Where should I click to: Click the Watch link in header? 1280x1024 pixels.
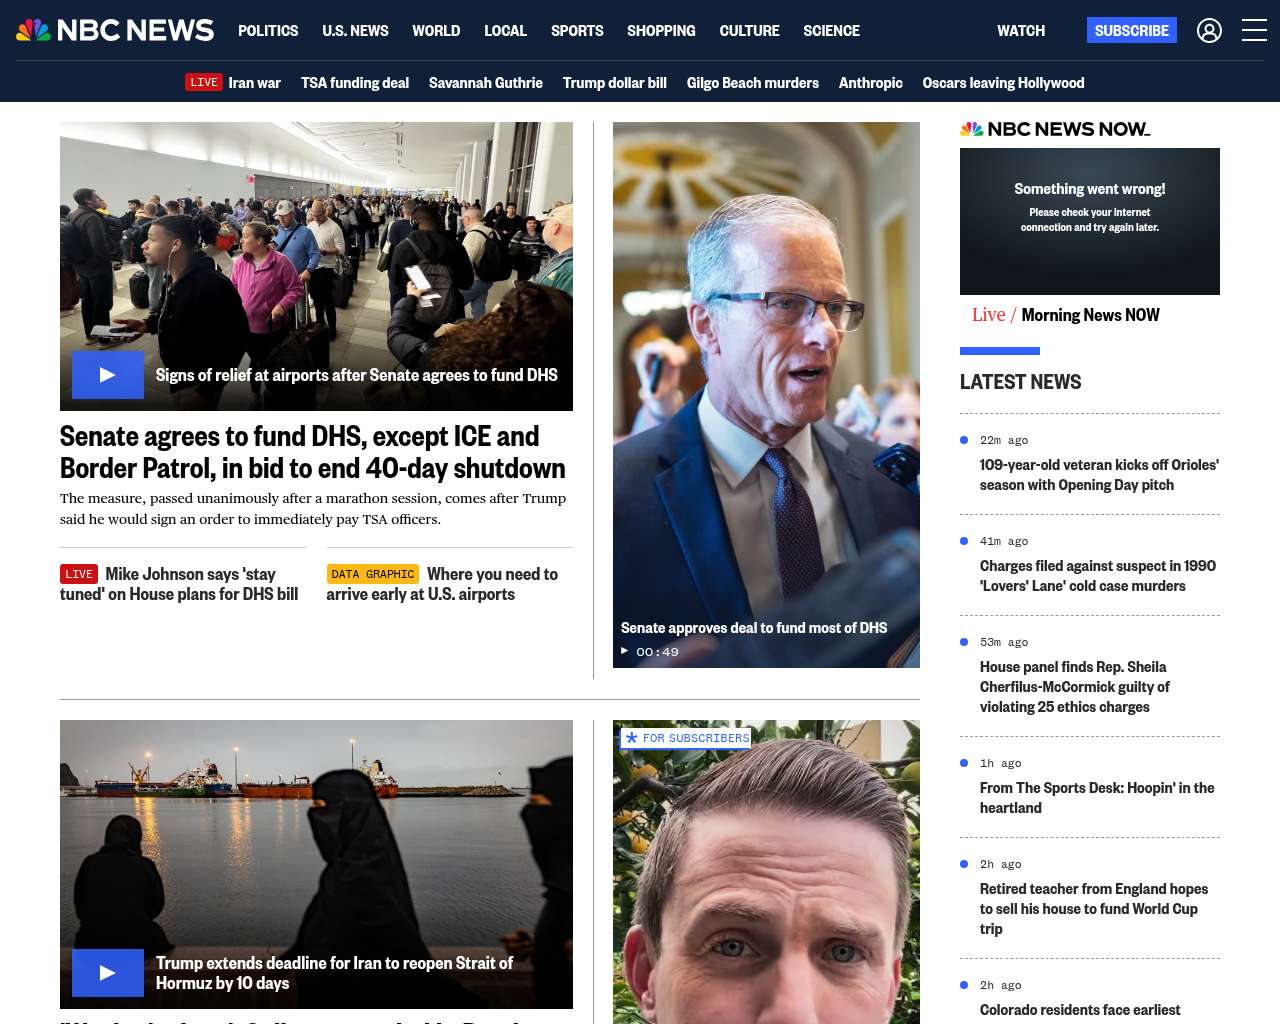[x=1021, y=31]
